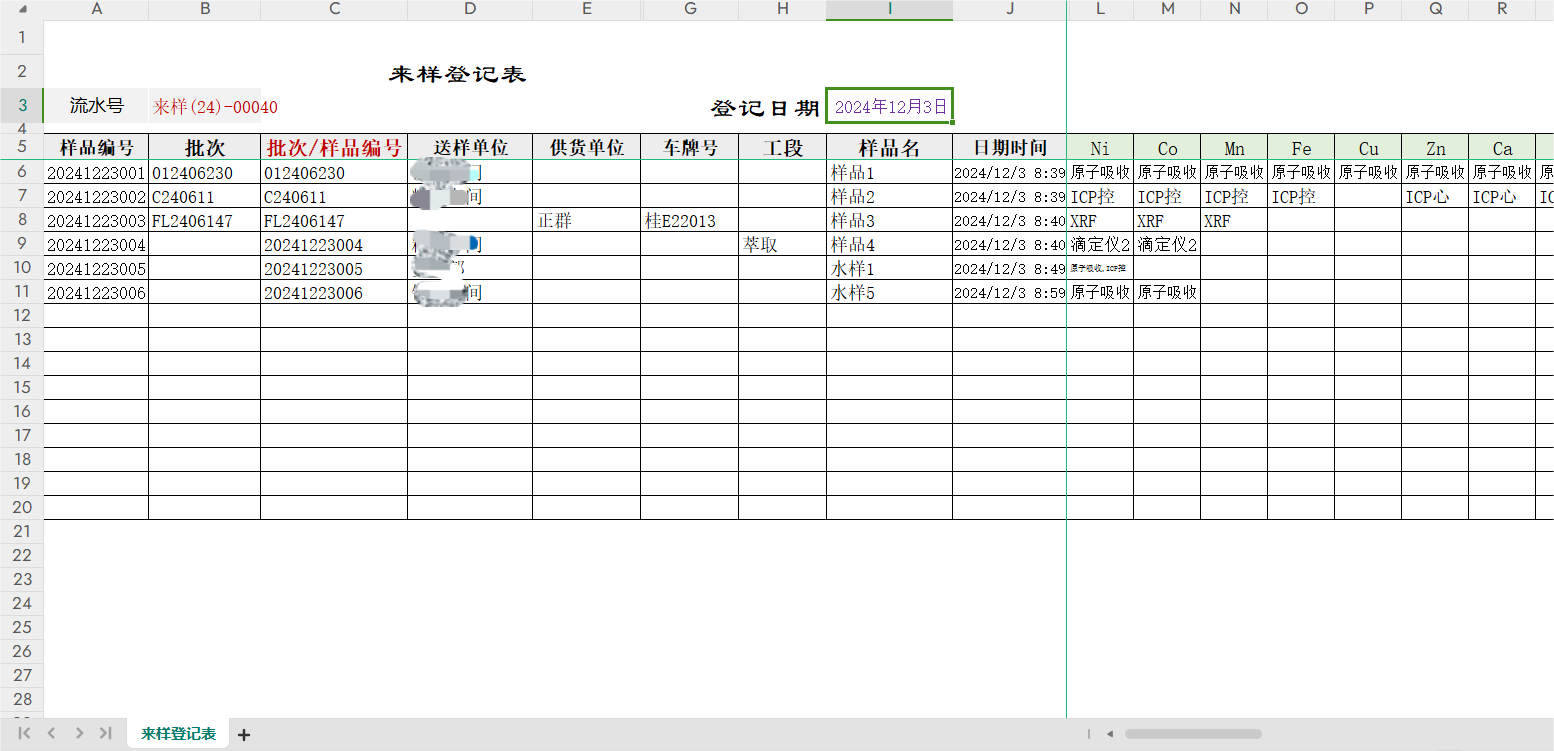Select the 萃取 process cell
Viewport: 1554px width, 751px height.
pos(760,245)
